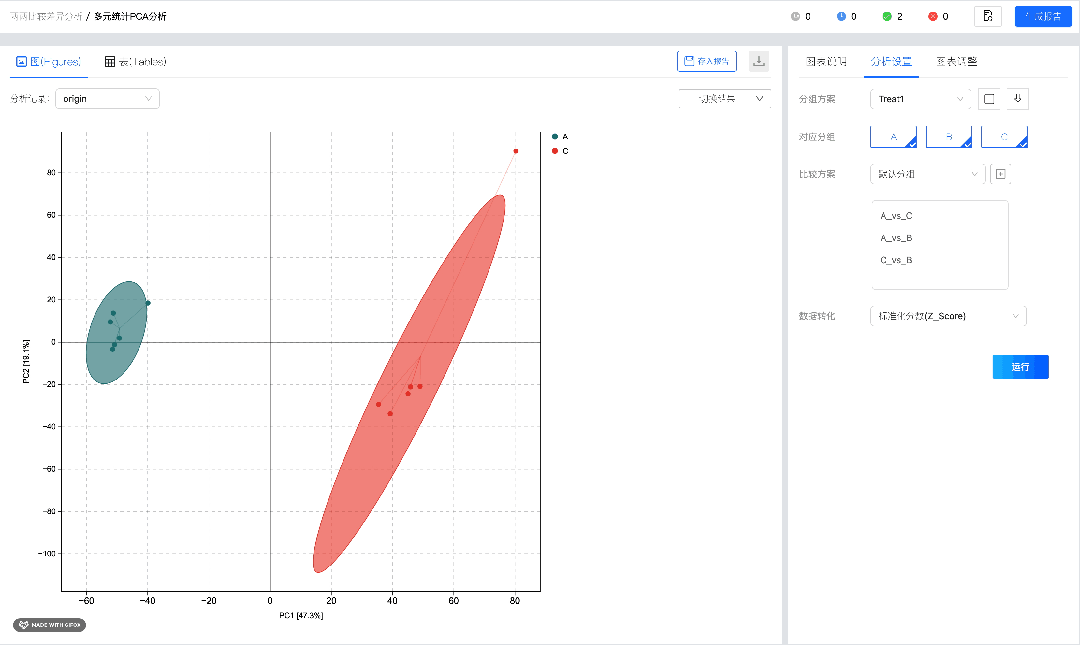Click the red failed tasks status icon
Viewport: 1081px width, 646px height.
pos(933,17)
